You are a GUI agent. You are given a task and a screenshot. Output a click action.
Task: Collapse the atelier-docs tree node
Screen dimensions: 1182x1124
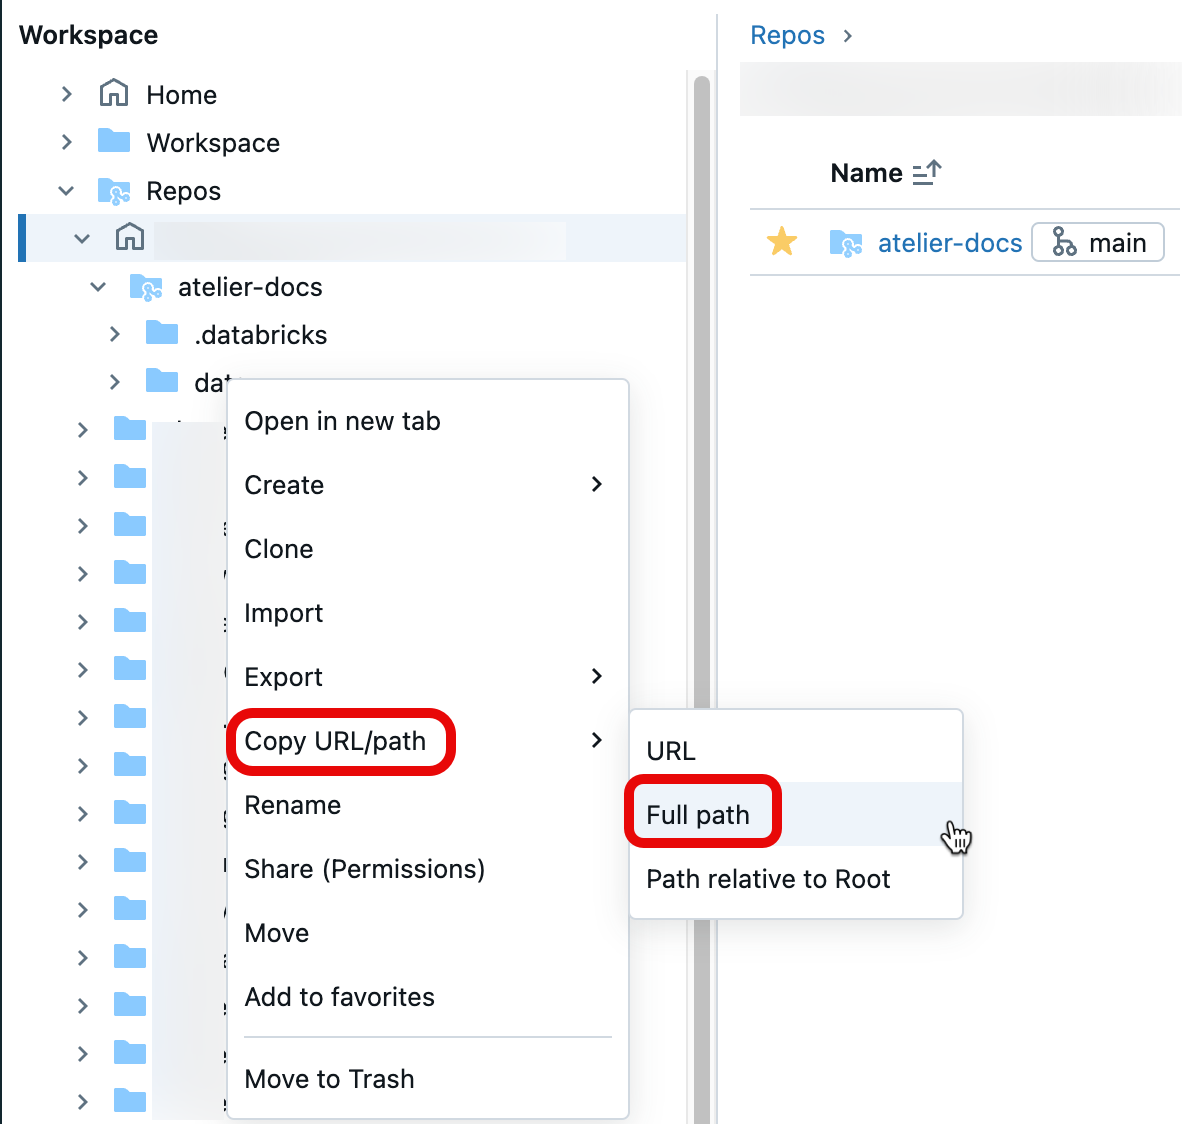tap(98, 287)
